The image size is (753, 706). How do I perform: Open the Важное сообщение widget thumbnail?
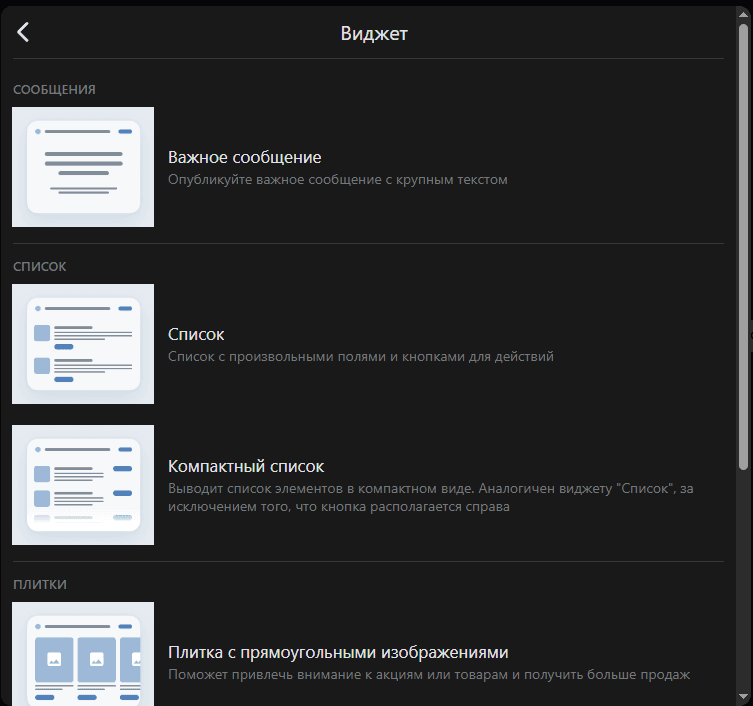[x=83, y=167]
